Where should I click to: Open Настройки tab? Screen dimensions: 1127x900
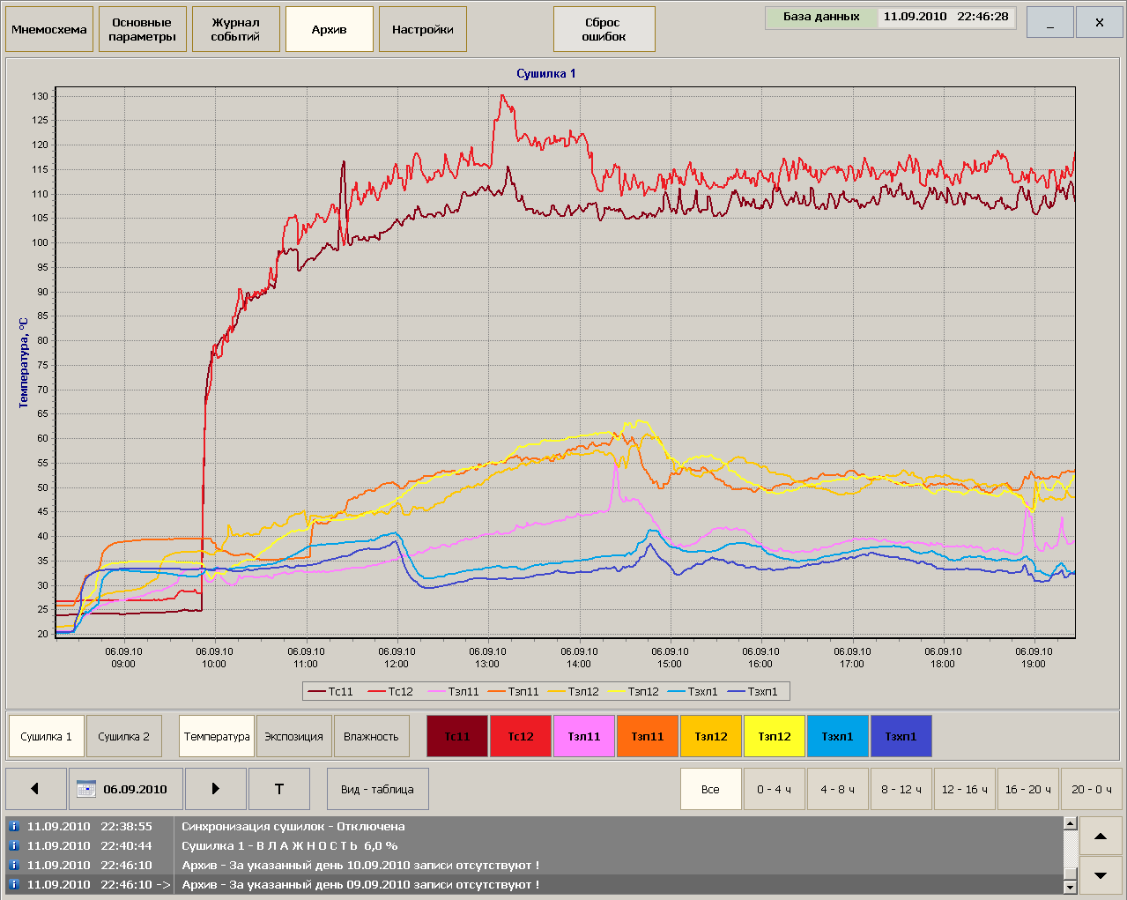422,29
